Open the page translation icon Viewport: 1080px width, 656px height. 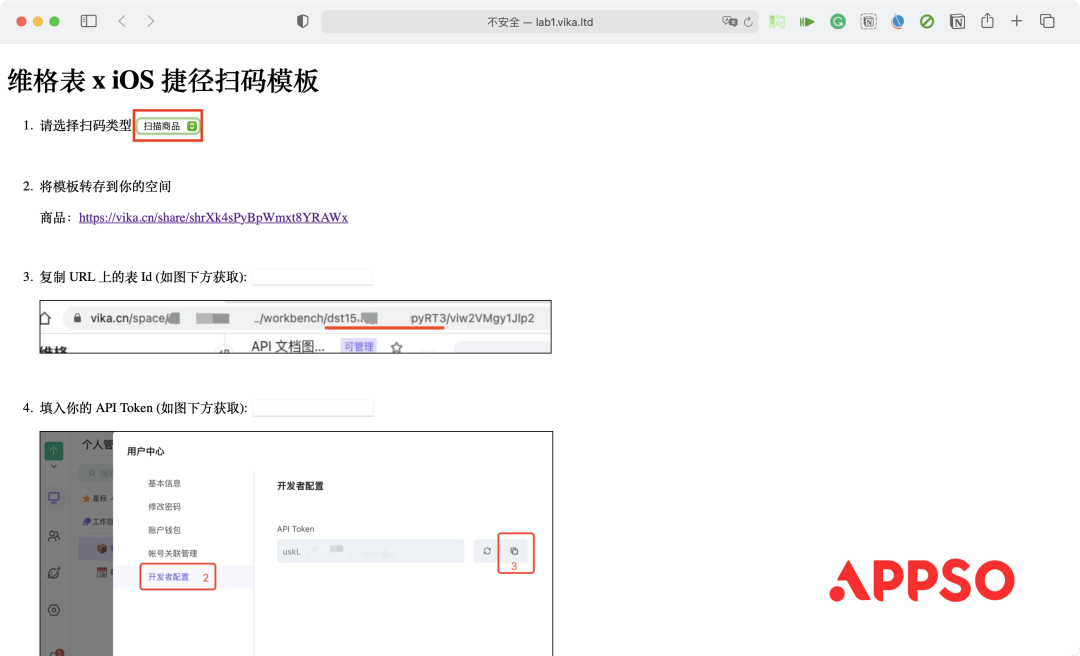coord(729,21)
